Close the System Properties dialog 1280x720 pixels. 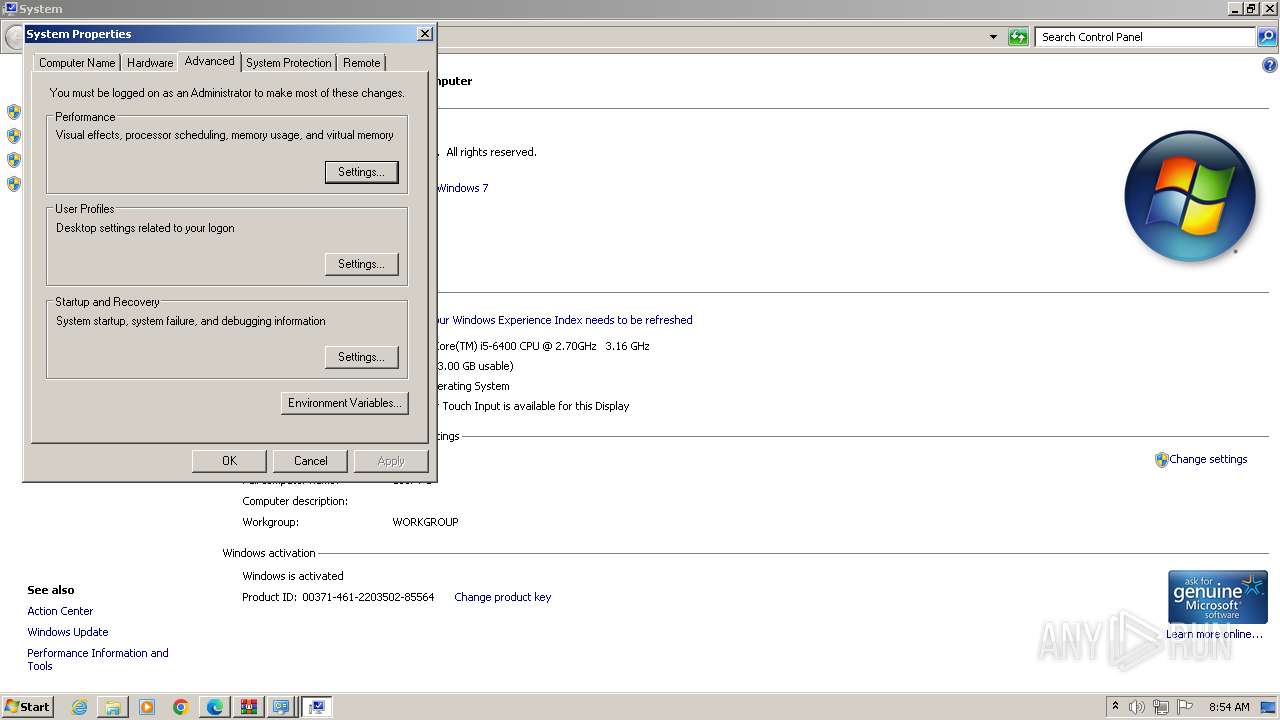point(425,33)
